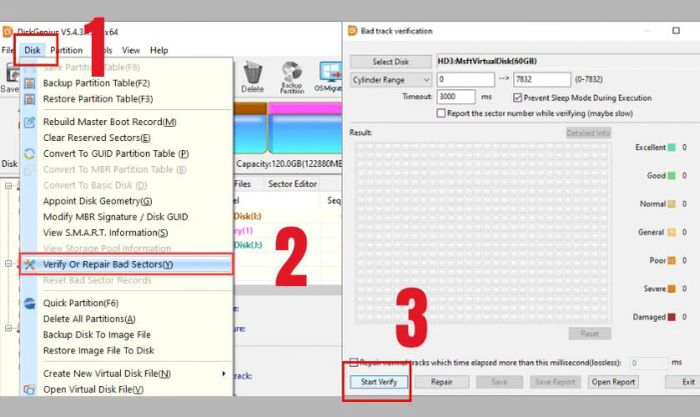Image resolution: width=700 pixels, height=417 pixels.
Task: Click the Delete trash can toolbar icon
Action: [x=253, y=77]
